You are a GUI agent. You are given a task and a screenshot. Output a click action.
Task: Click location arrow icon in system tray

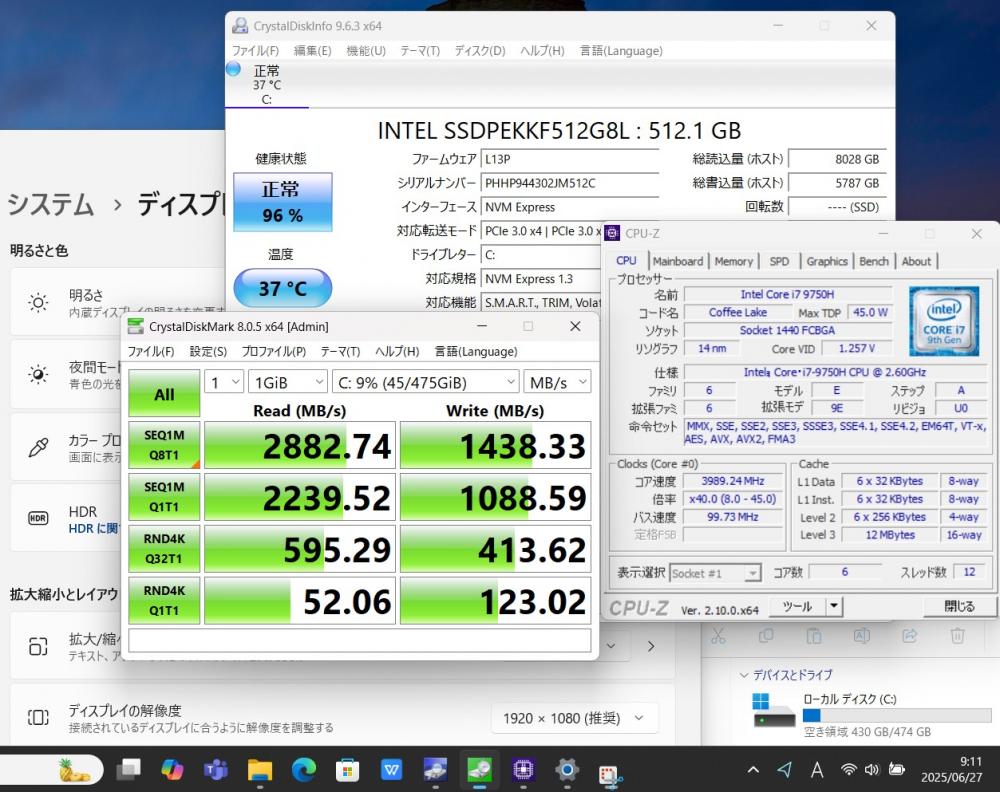coord(784,770)
